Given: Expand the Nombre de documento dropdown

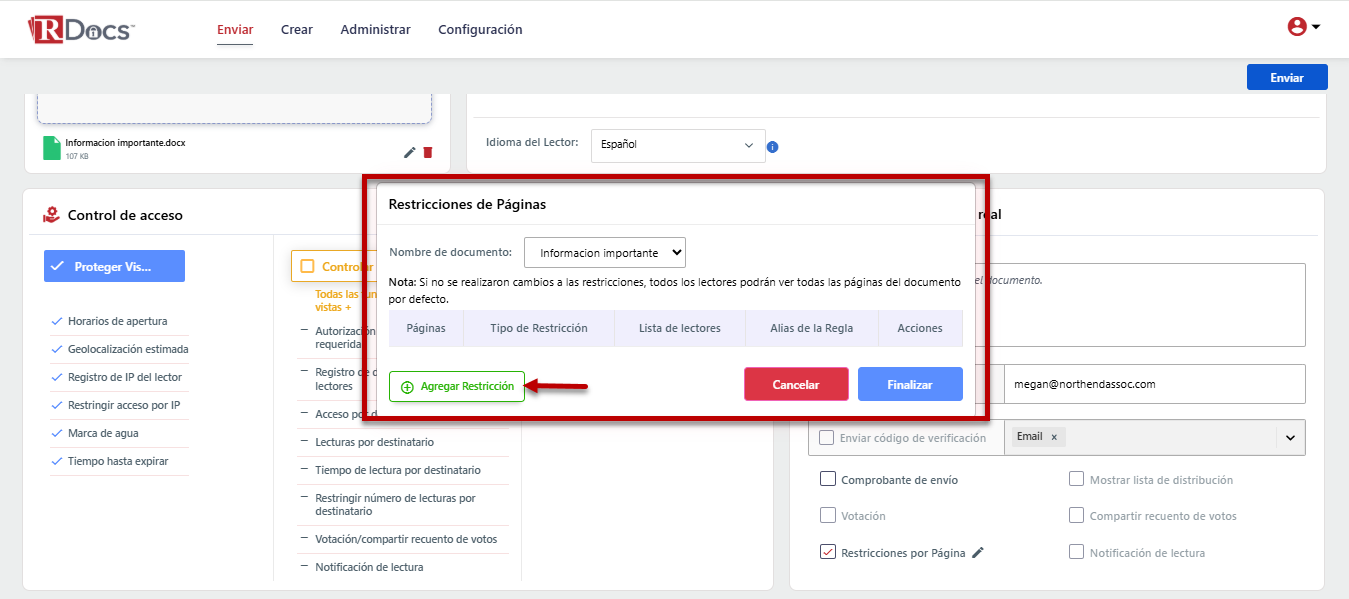Looking at the screenshot, I should (605, 253).
